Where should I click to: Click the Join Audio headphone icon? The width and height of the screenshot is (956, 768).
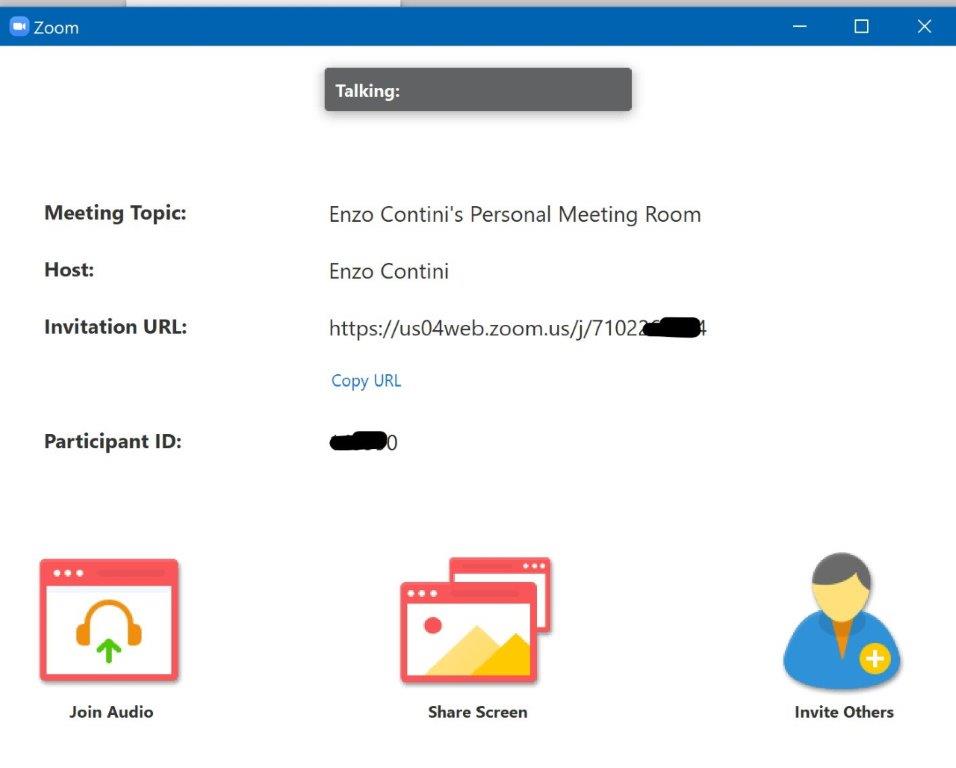tap(109, 621)
